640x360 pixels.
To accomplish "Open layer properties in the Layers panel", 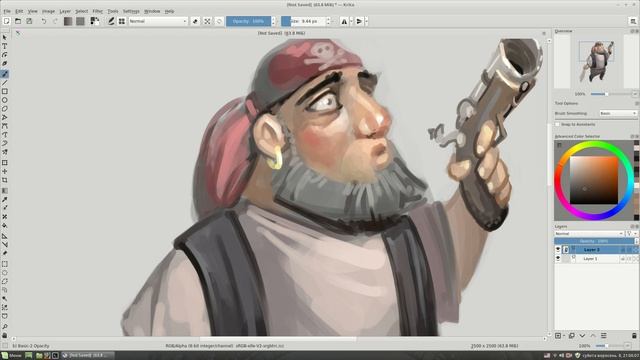I will 603,336.
